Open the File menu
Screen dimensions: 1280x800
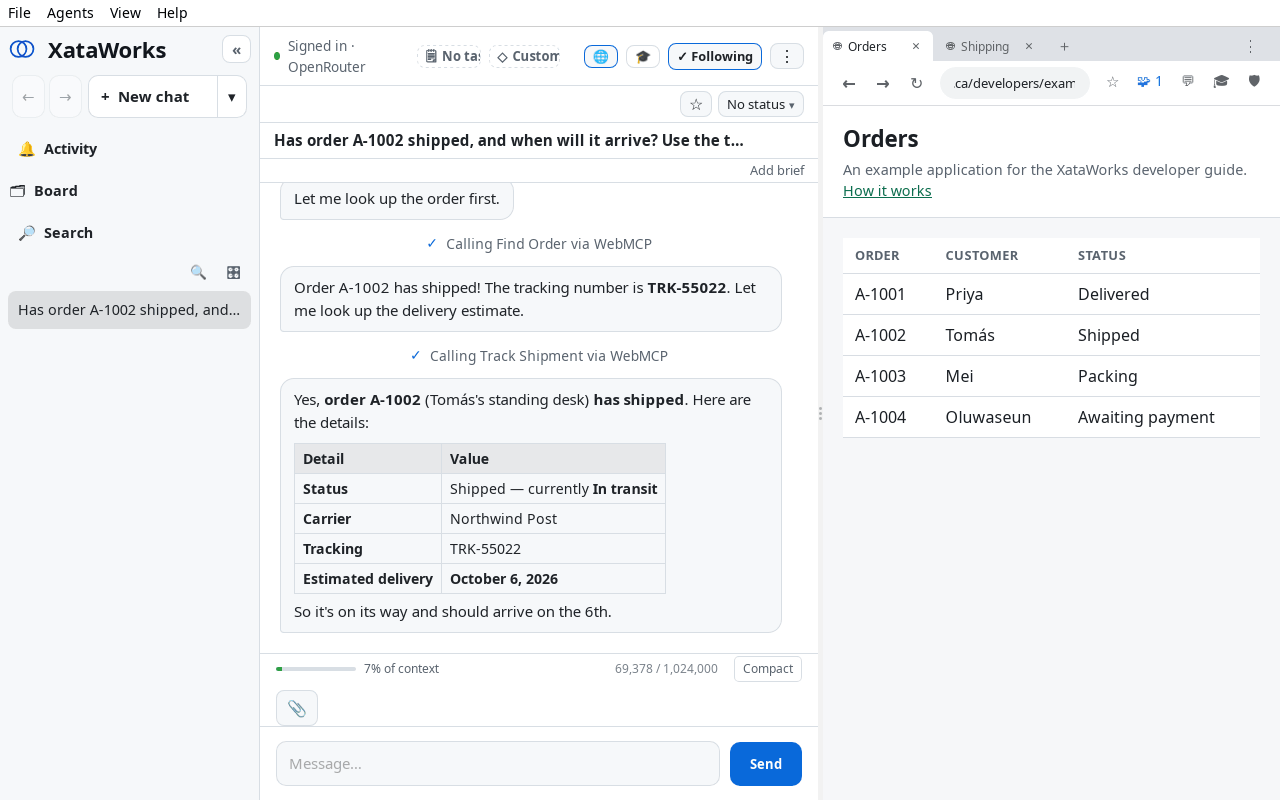[19, 13]
